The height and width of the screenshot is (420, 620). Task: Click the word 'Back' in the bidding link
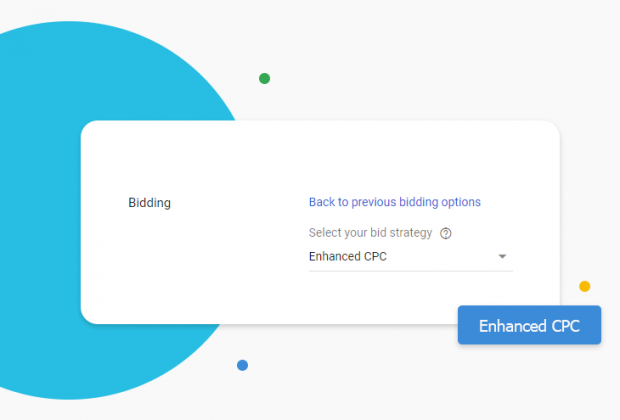(322, 202)
